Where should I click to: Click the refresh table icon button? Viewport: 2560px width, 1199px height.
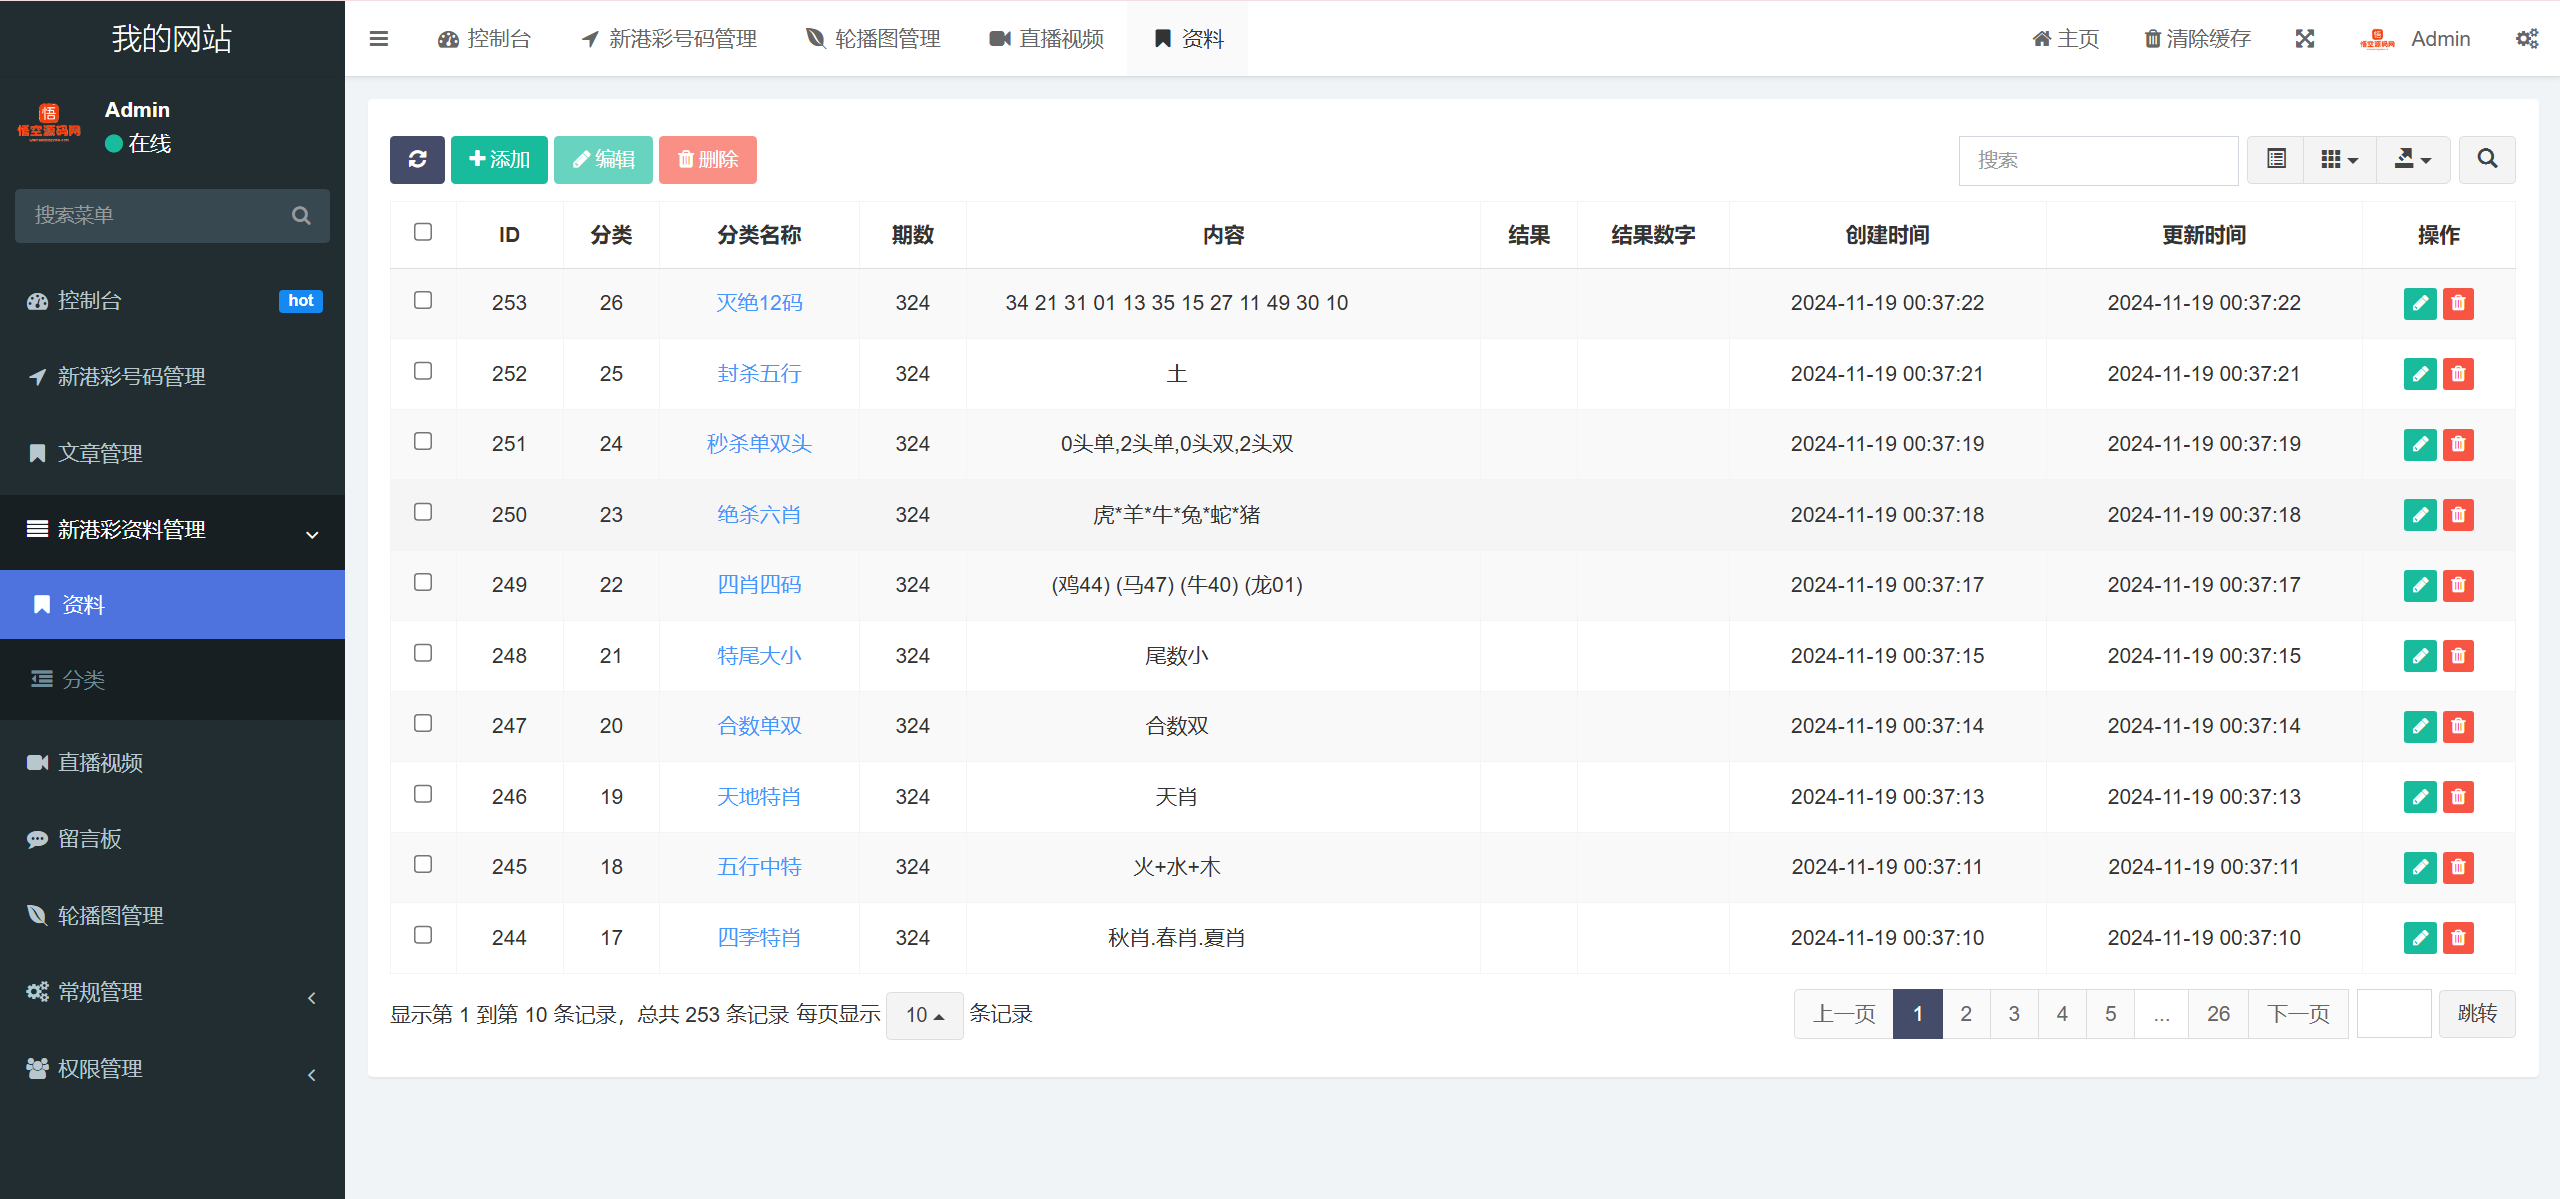point(417,160)
